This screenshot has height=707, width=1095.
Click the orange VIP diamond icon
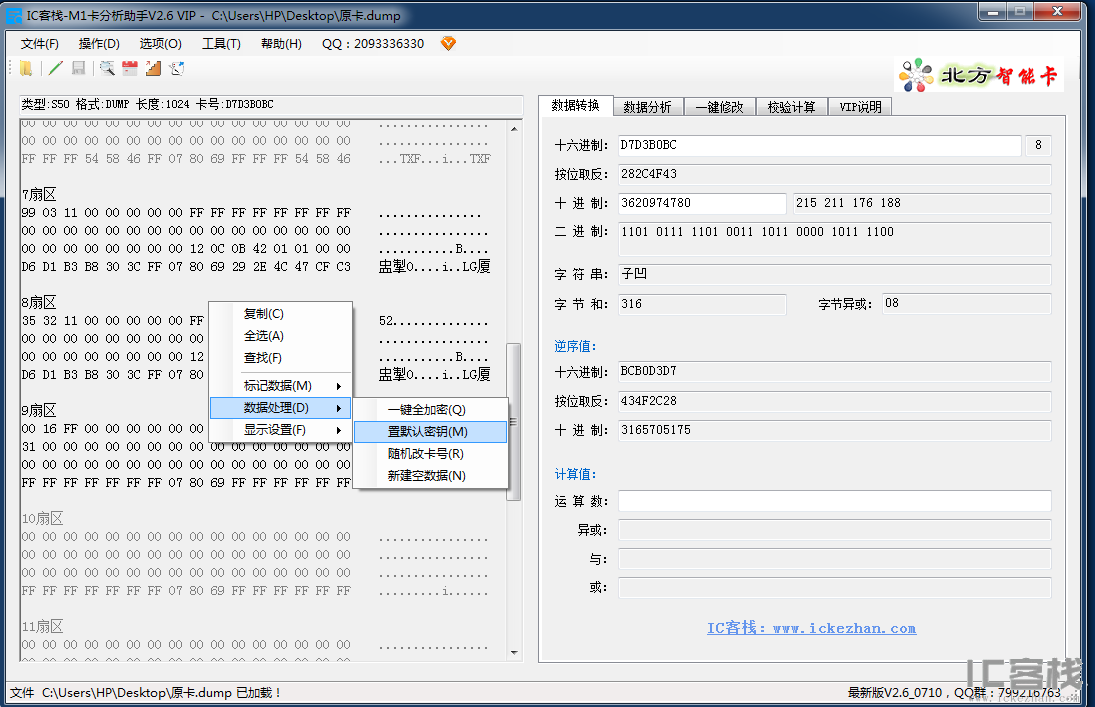click(x=448, y=43)
